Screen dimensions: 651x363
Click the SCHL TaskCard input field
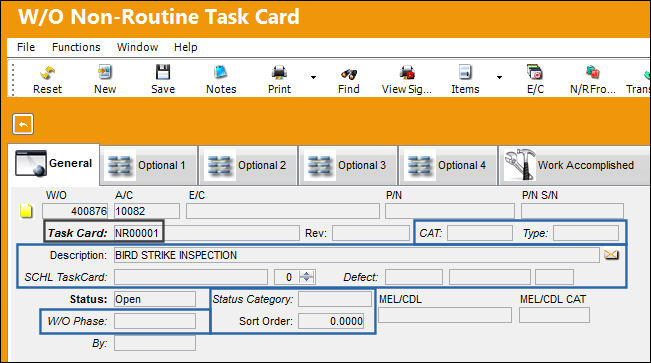click(x=191, y=277)
